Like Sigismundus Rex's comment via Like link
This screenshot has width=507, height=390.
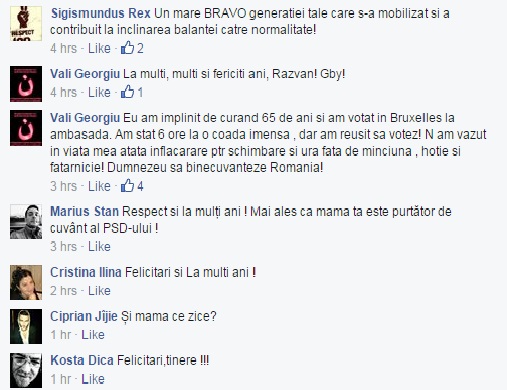(99, 48)
